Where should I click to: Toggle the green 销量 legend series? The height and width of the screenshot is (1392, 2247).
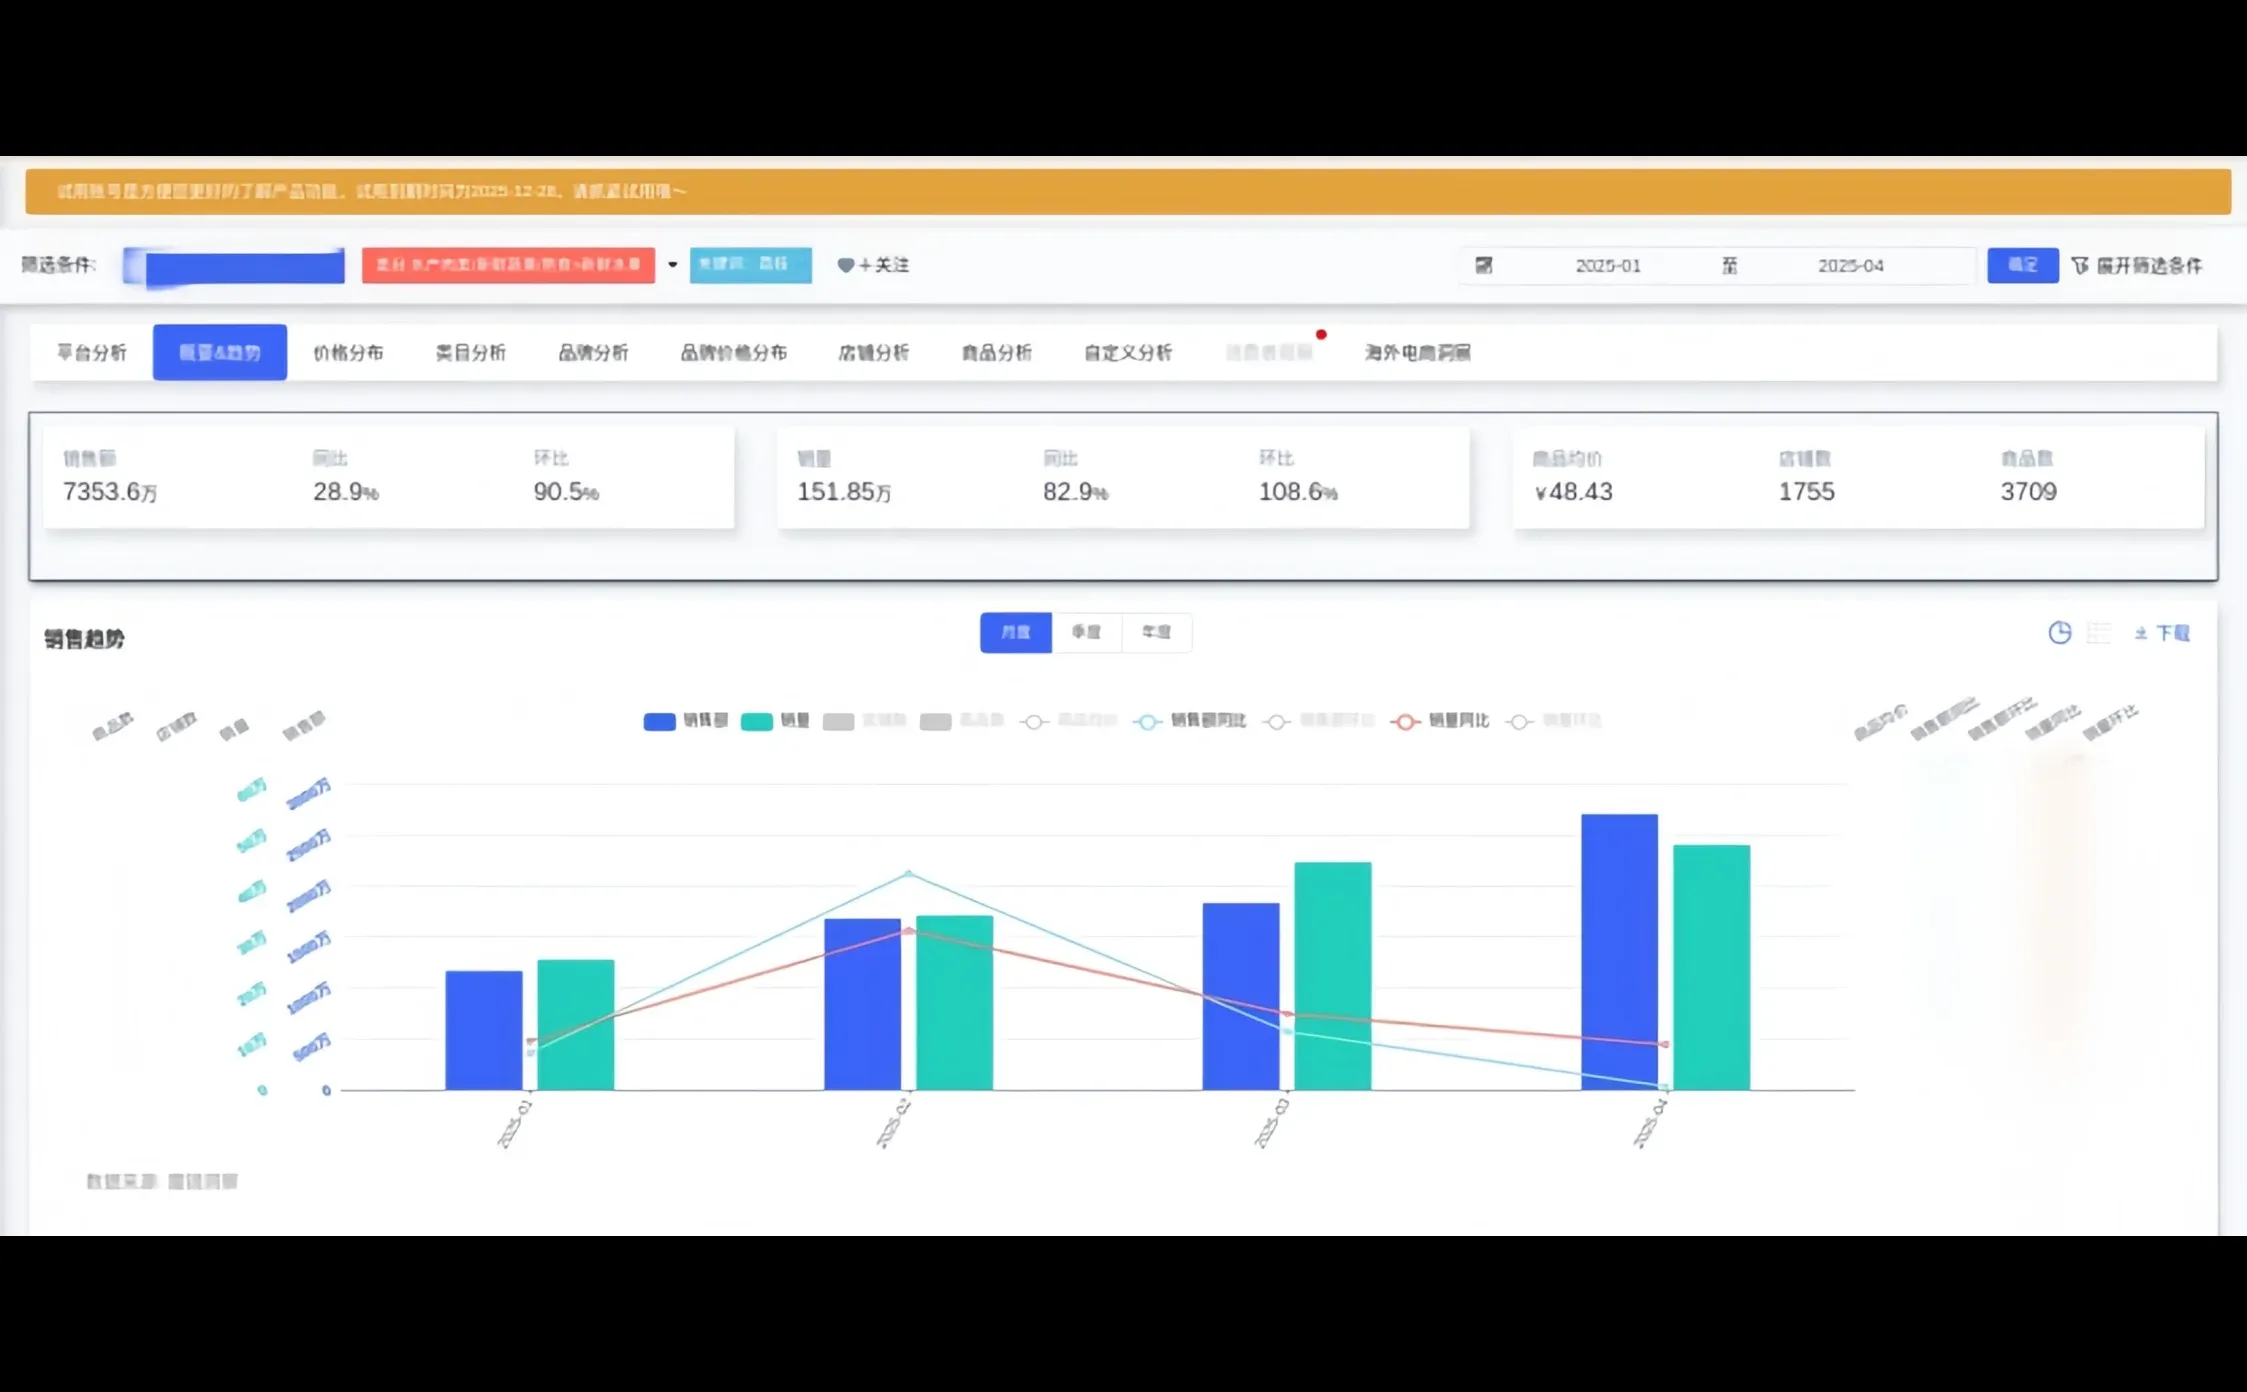click(757, 721)
